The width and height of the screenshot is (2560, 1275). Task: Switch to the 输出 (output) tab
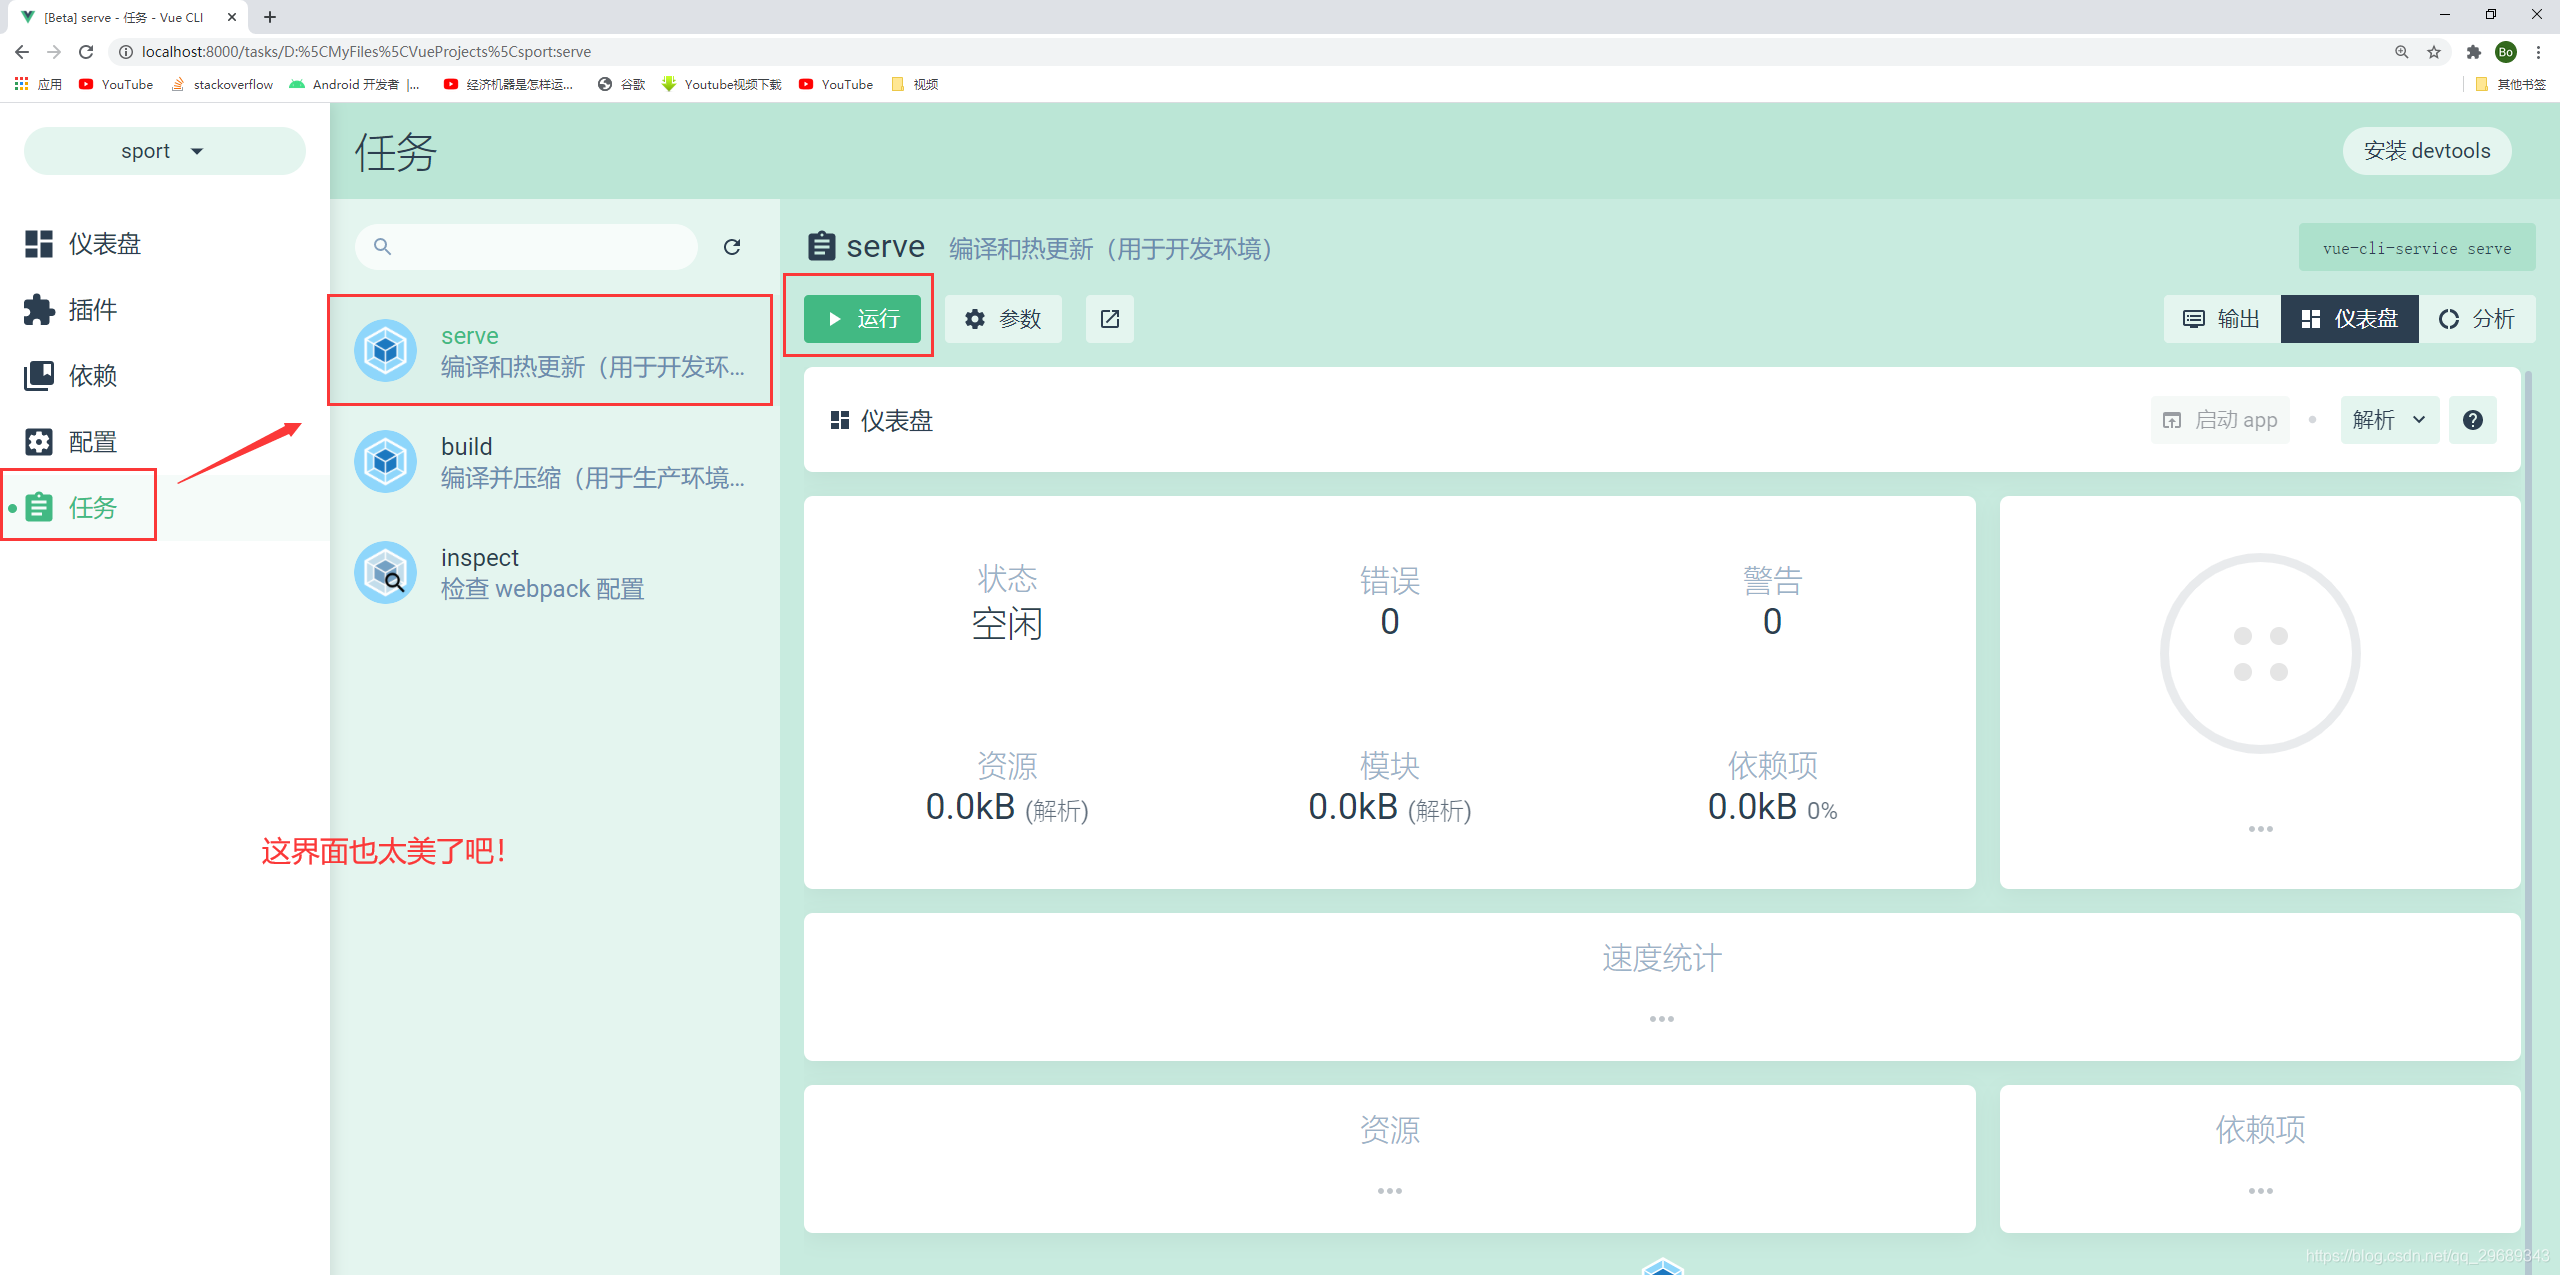click(x=2220, y=318)
